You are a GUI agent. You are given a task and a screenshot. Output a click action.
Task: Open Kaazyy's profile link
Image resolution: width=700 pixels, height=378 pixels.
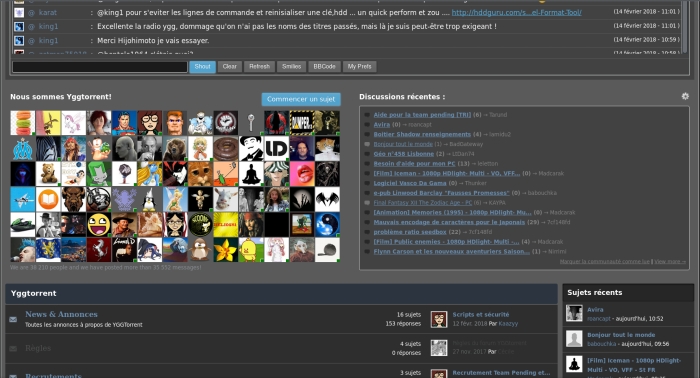tap(508, 324)
